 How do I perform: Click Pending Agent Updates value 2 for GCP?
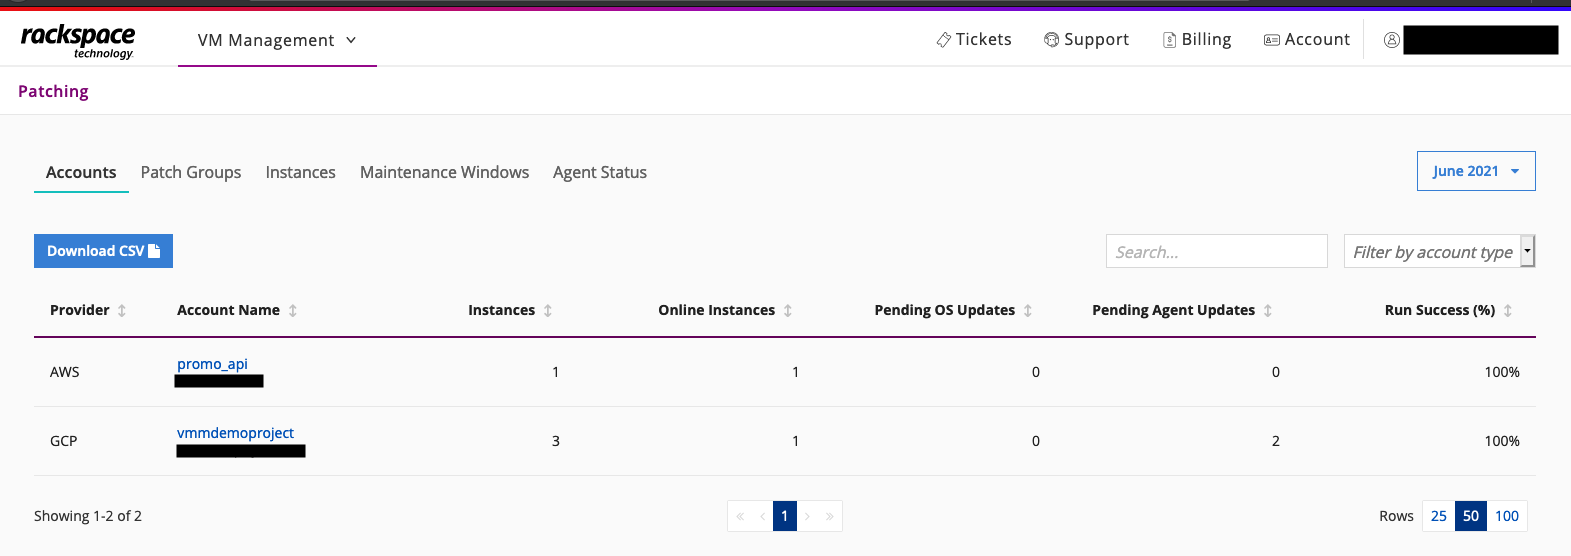(1276, 441)
